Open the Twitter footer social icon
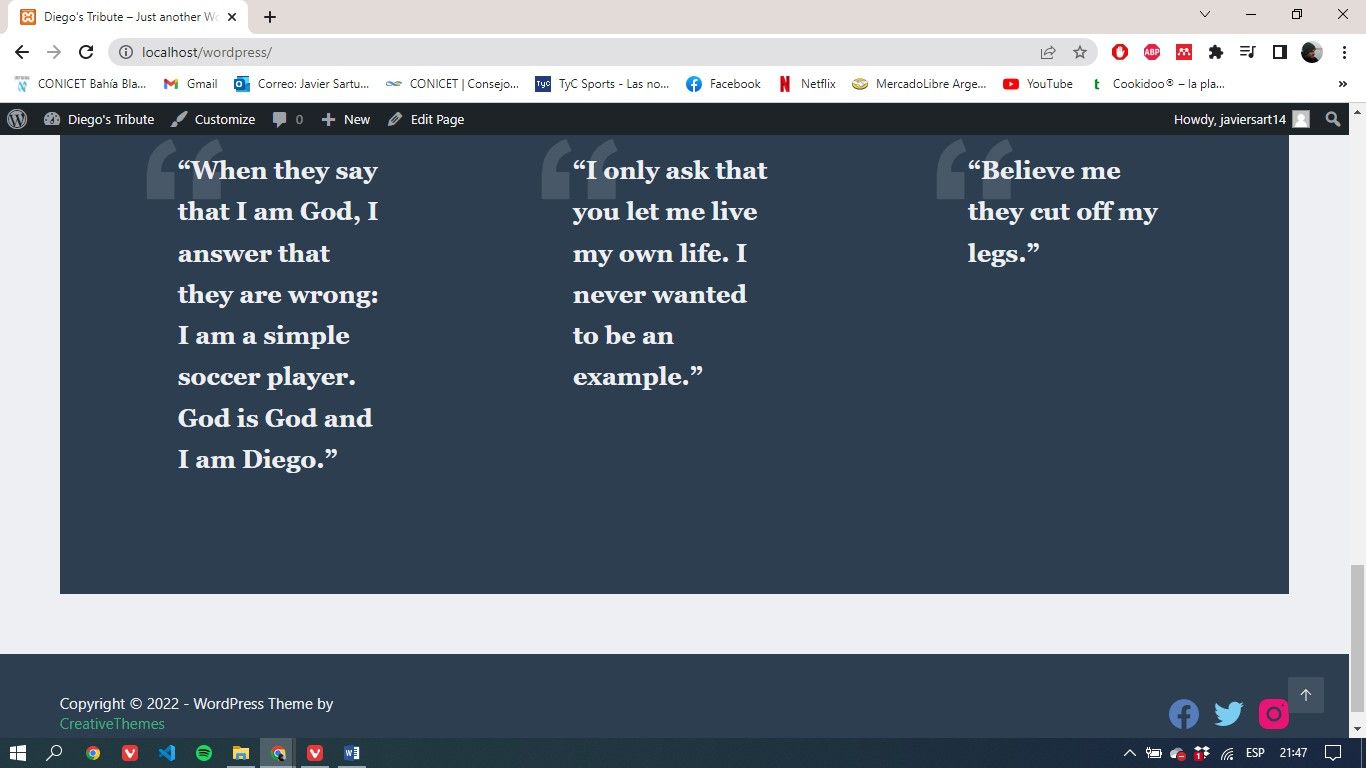Viewport: 1366px width, 768px height. (x=1228, y=713)
